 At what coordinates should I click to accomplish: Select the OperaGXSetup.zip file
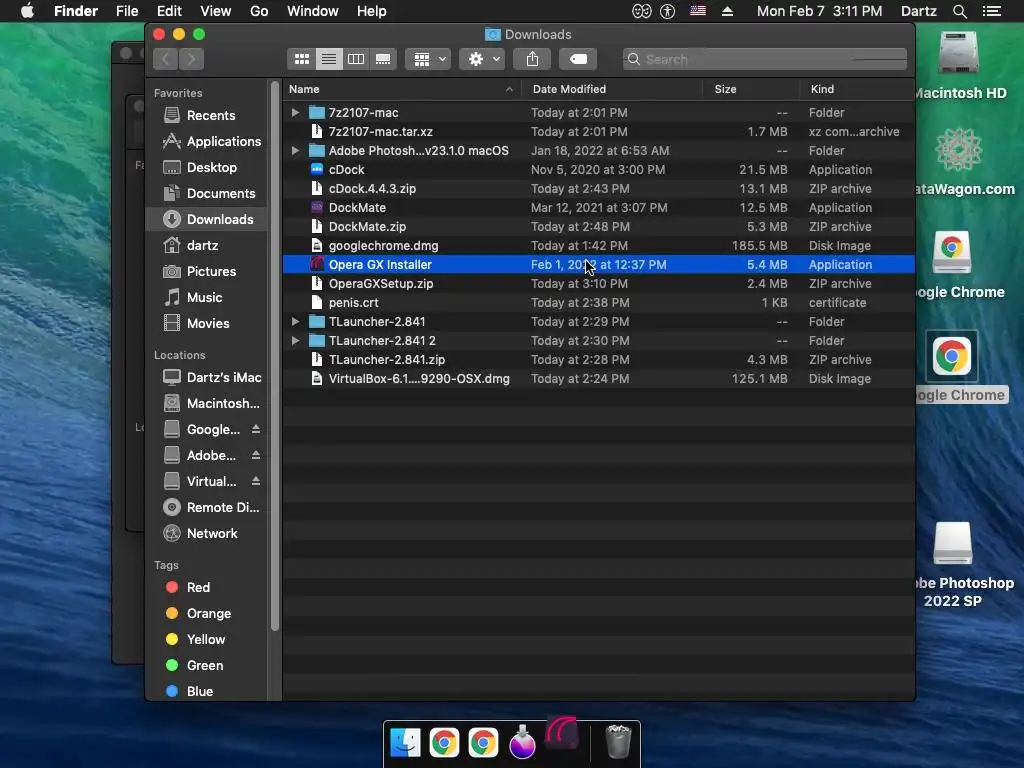[598, 283]
